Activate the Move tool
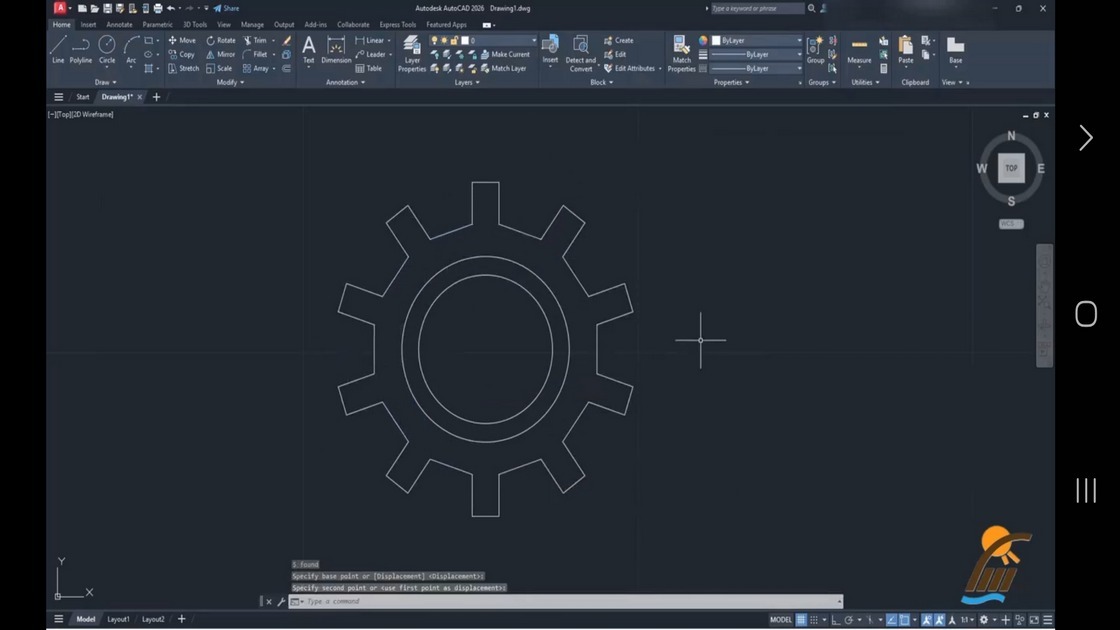Screen dimensions: 1120x630 181,41
